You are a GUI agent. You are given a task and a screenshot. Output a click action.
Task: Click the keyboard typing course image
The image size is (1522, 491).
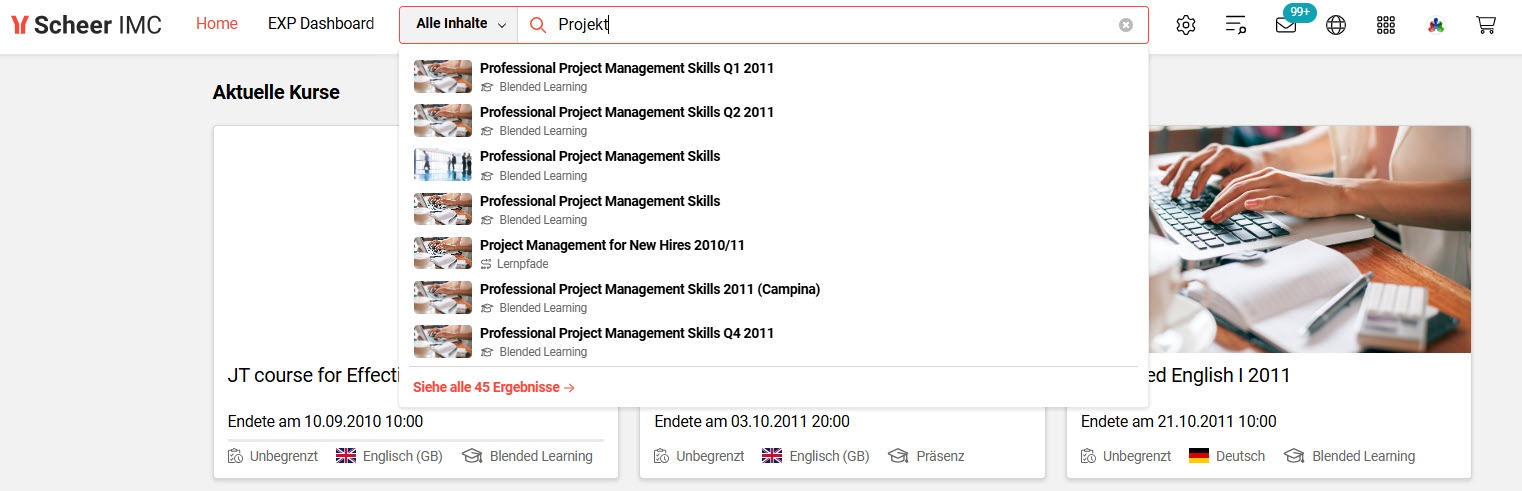(1310, 238)
